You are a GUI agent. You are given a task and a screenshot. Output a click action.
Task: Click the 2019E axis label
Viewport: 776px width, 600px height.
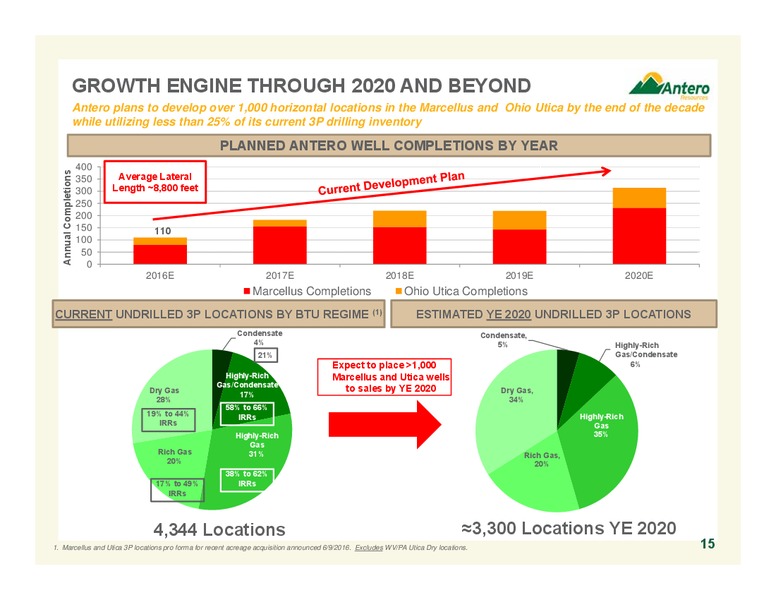tap(519, 276)
